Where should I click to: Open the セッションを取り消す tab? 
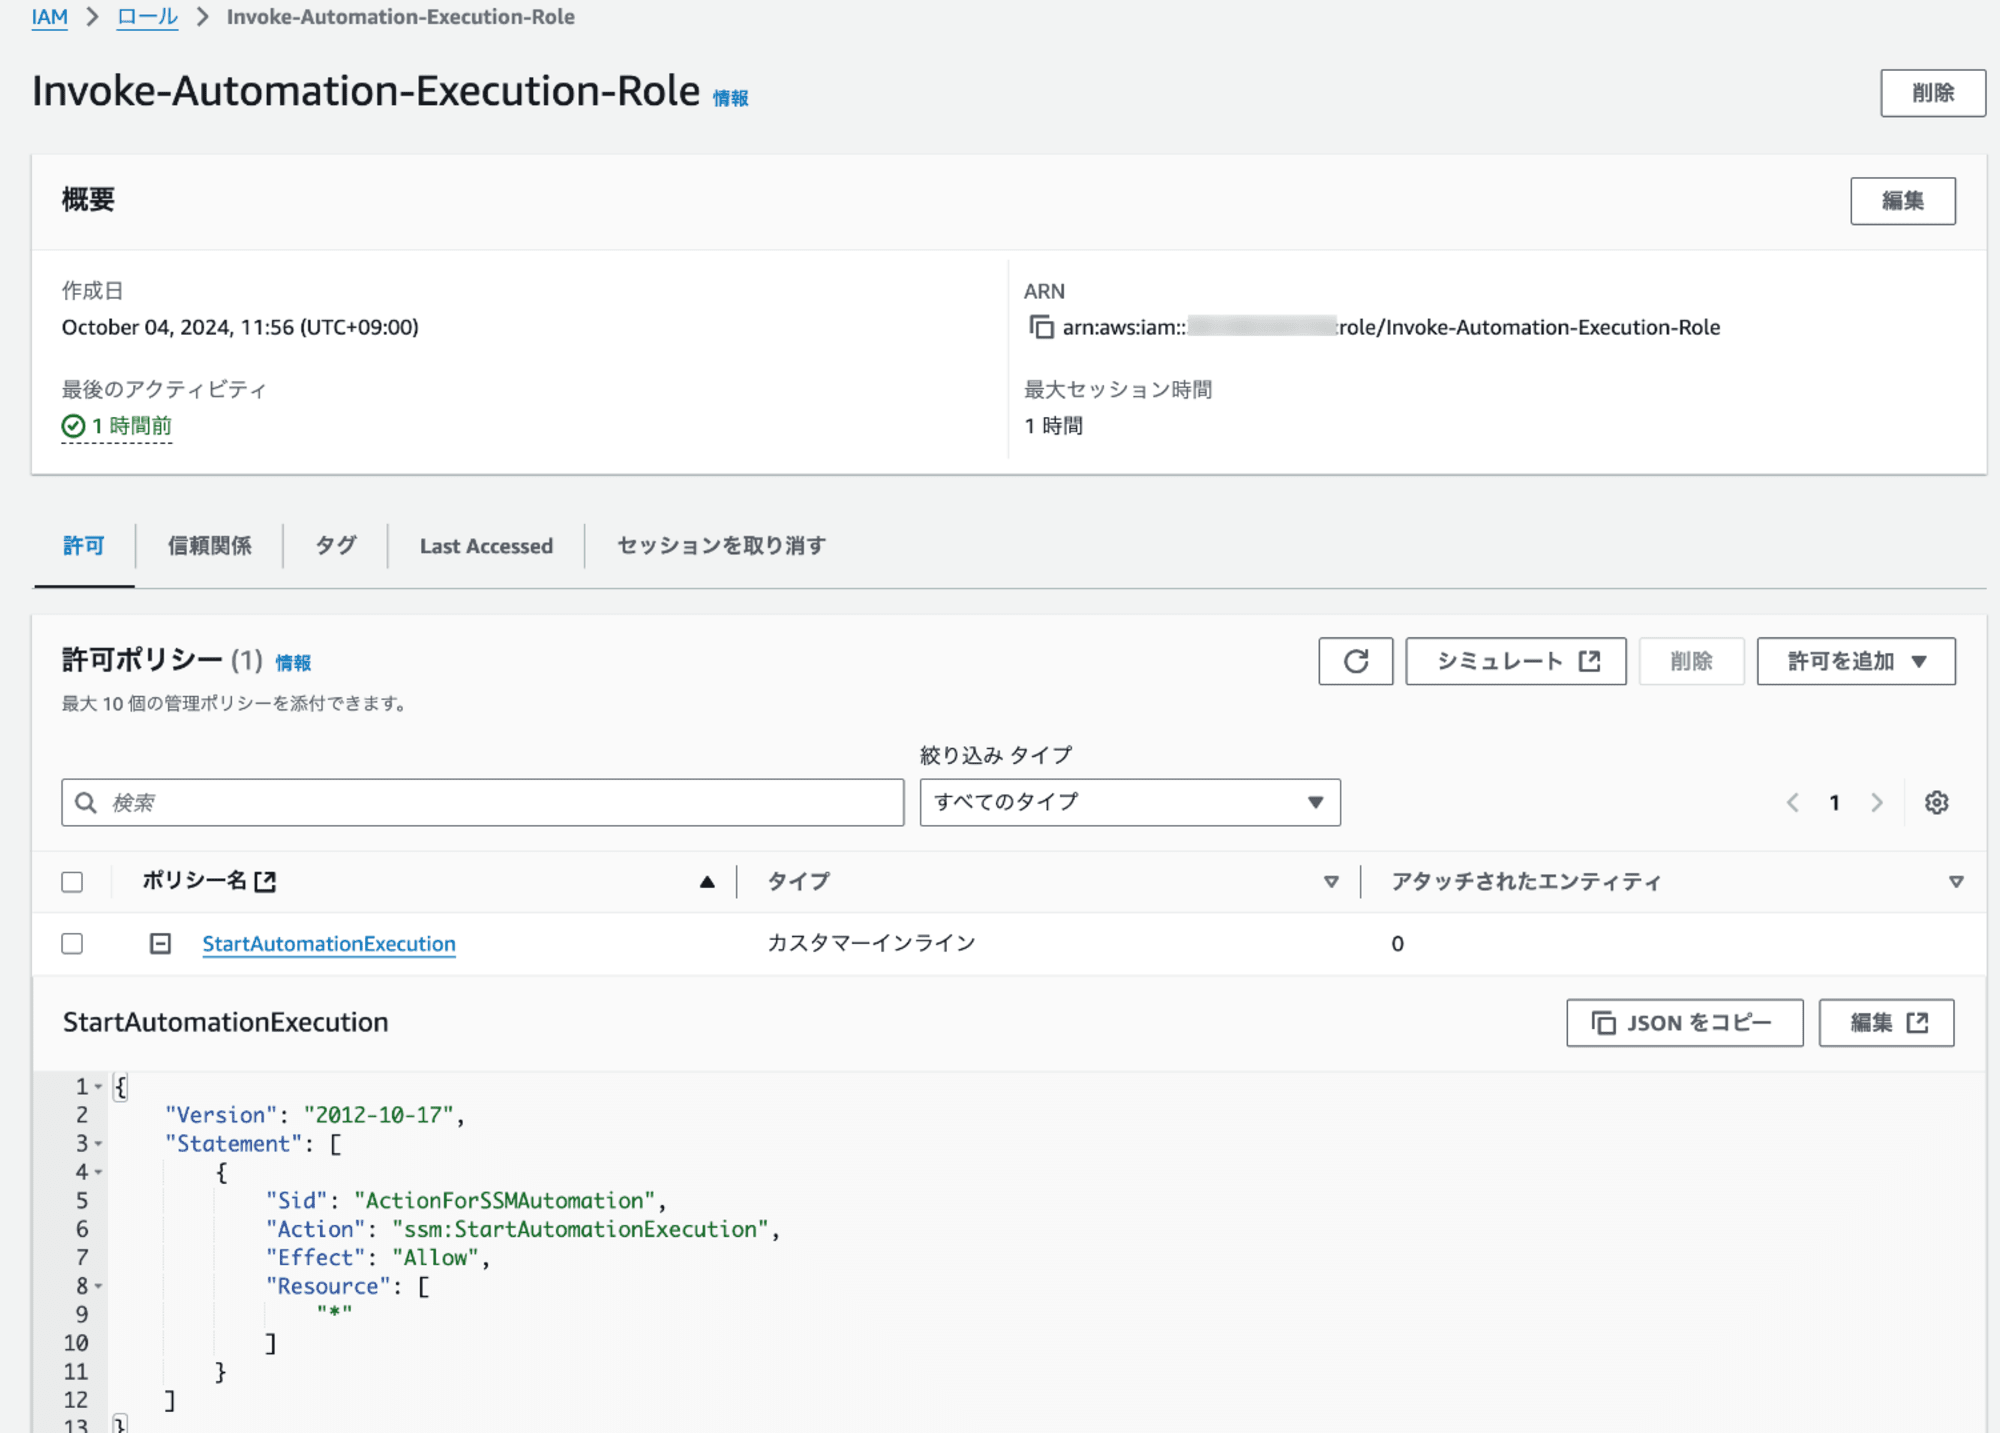721,545
